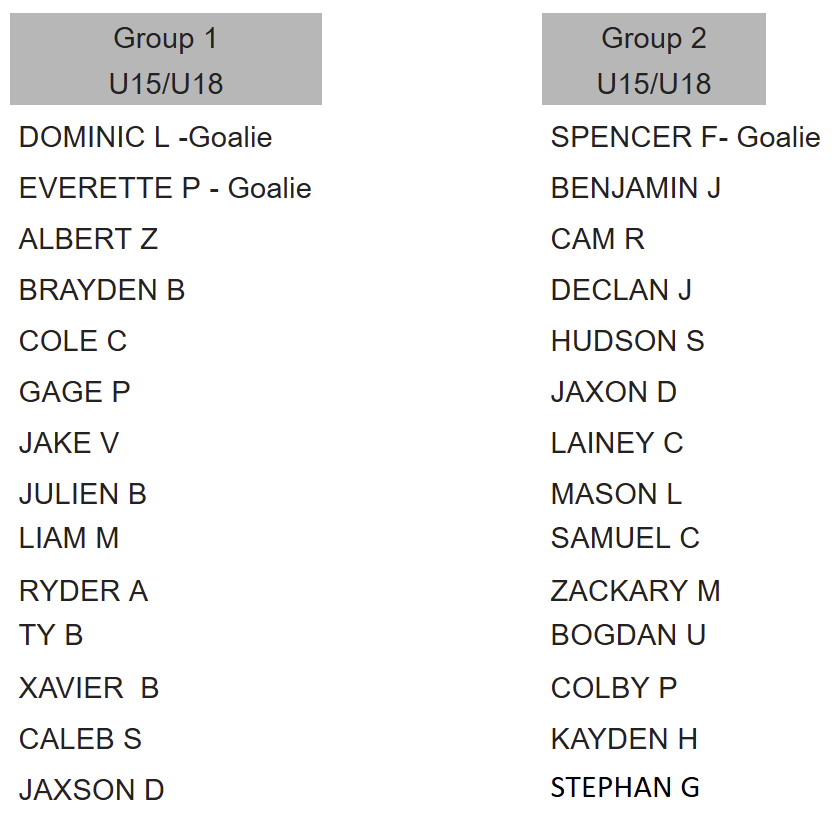Image resolution: width=838 pixels, height=830 pixels.
Task: Select DOMINIC L -Goalie entry
Action: point(145,137)
